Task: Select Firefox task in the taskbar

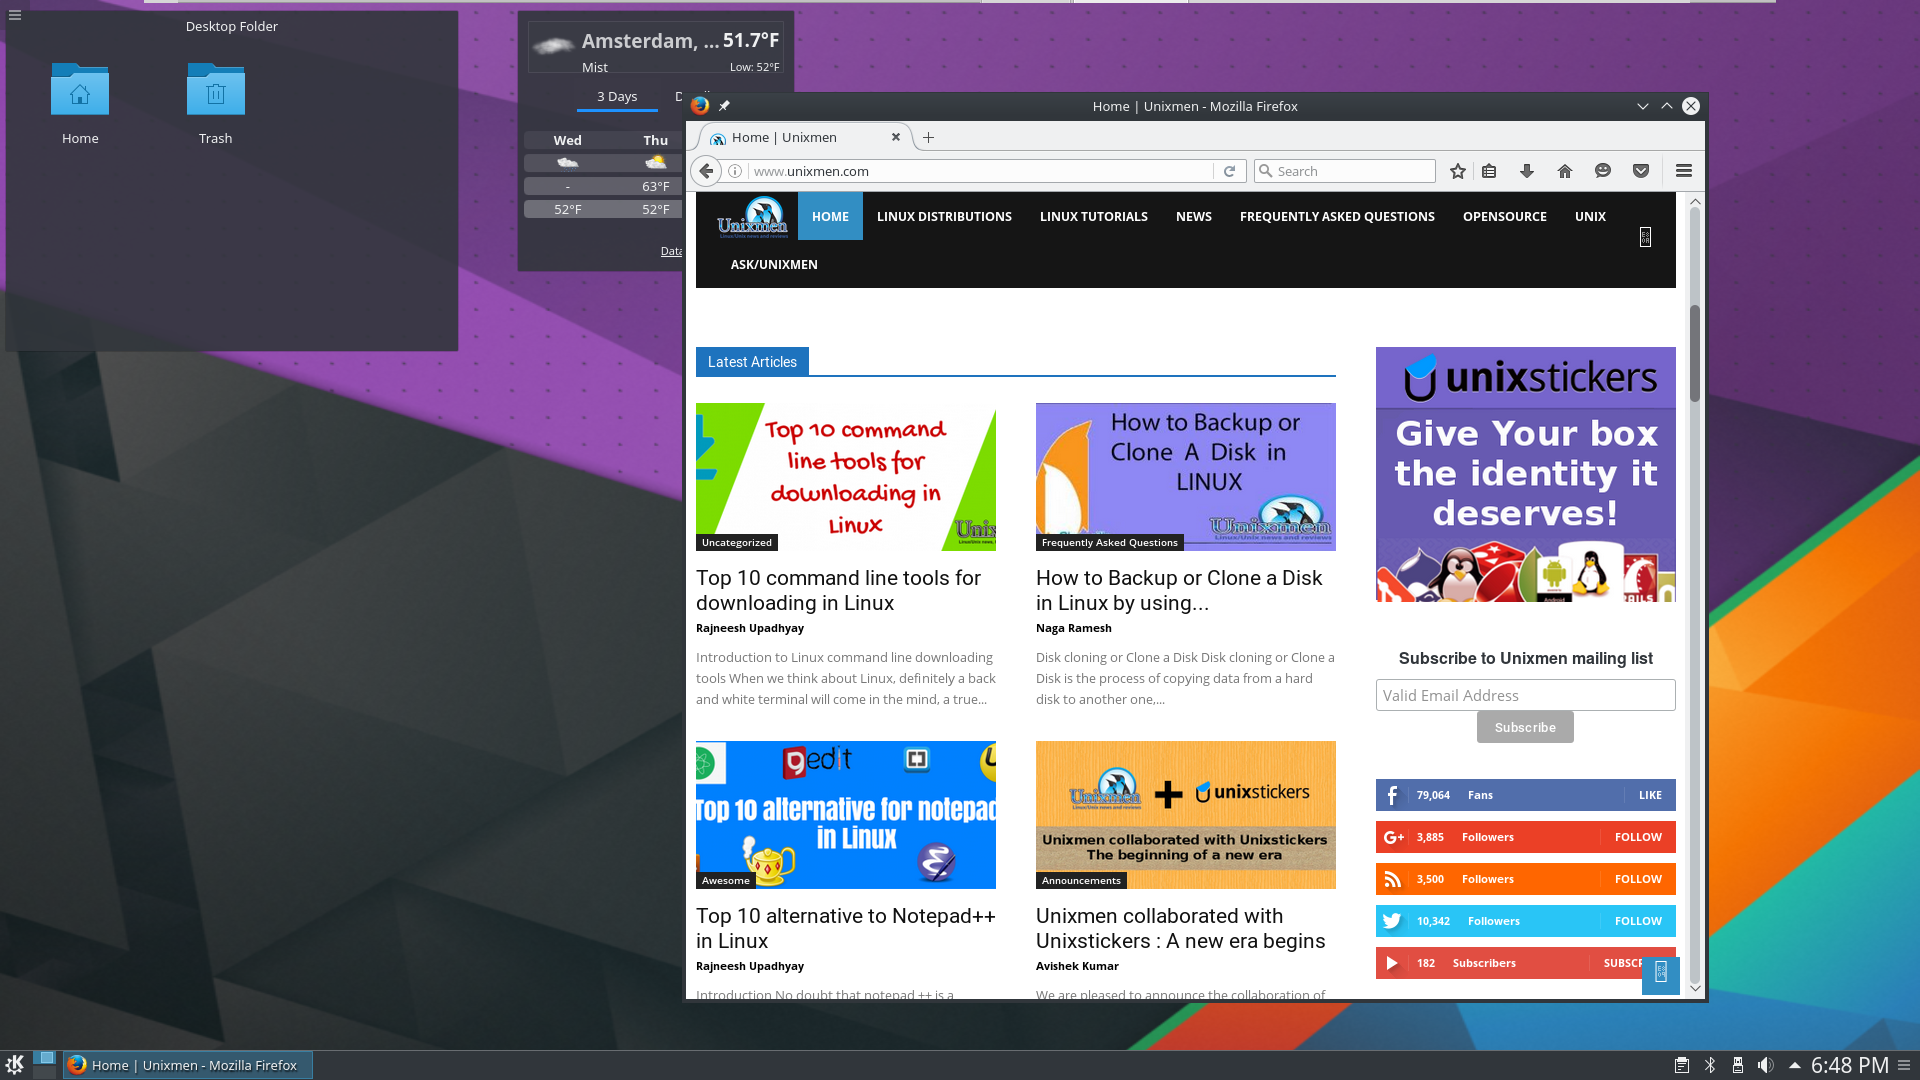Action: pos(188,1065)
